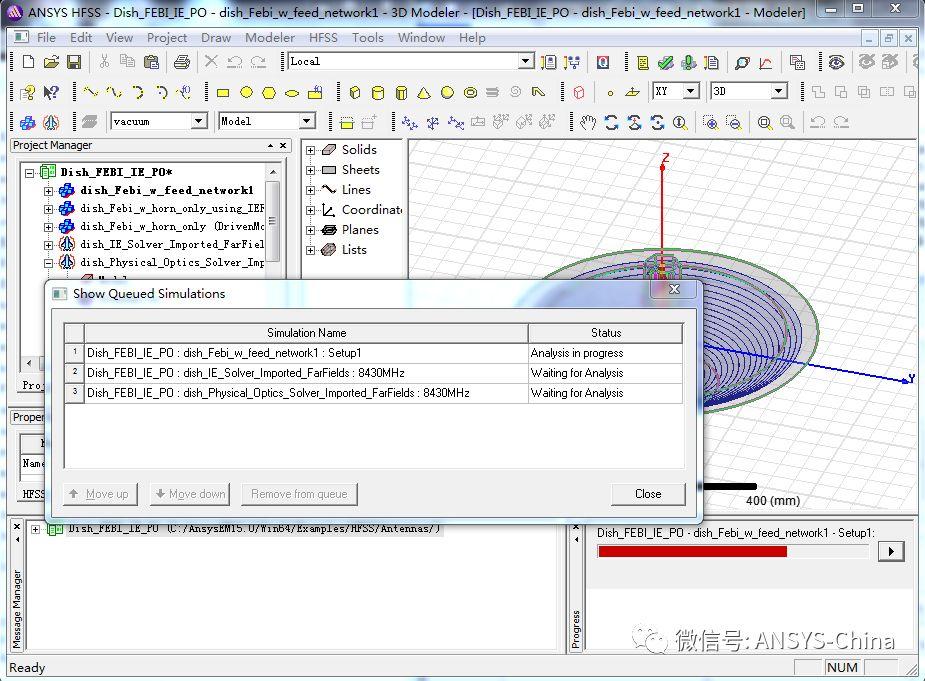925x681 pixels.
Task: Select the Draw cylinder tool
Action: click(x=378, y=93)
